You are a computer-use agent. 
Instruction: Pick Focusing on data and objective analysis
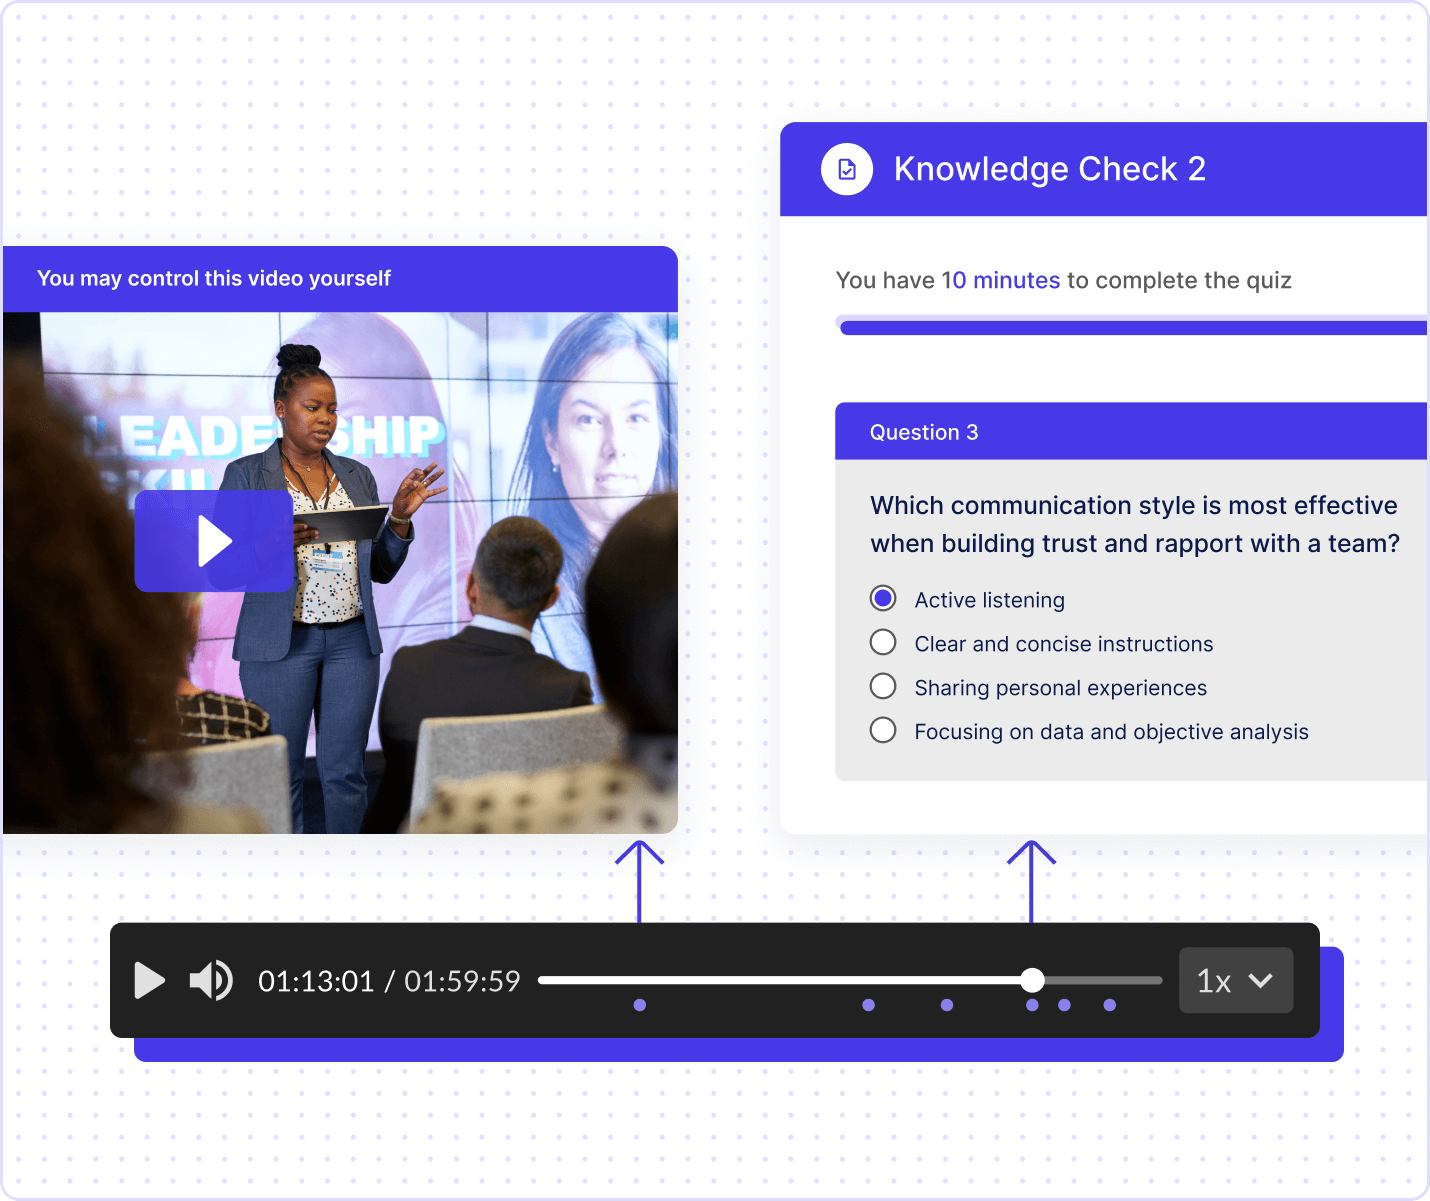[883, 730]
